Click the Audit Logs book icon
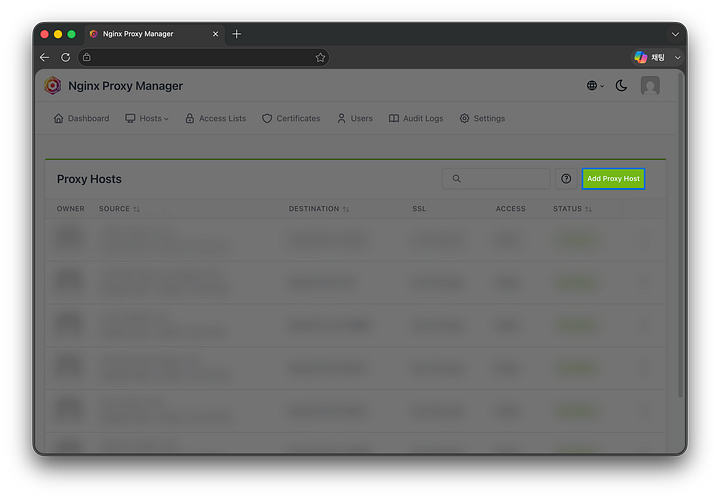 [394, 118]
